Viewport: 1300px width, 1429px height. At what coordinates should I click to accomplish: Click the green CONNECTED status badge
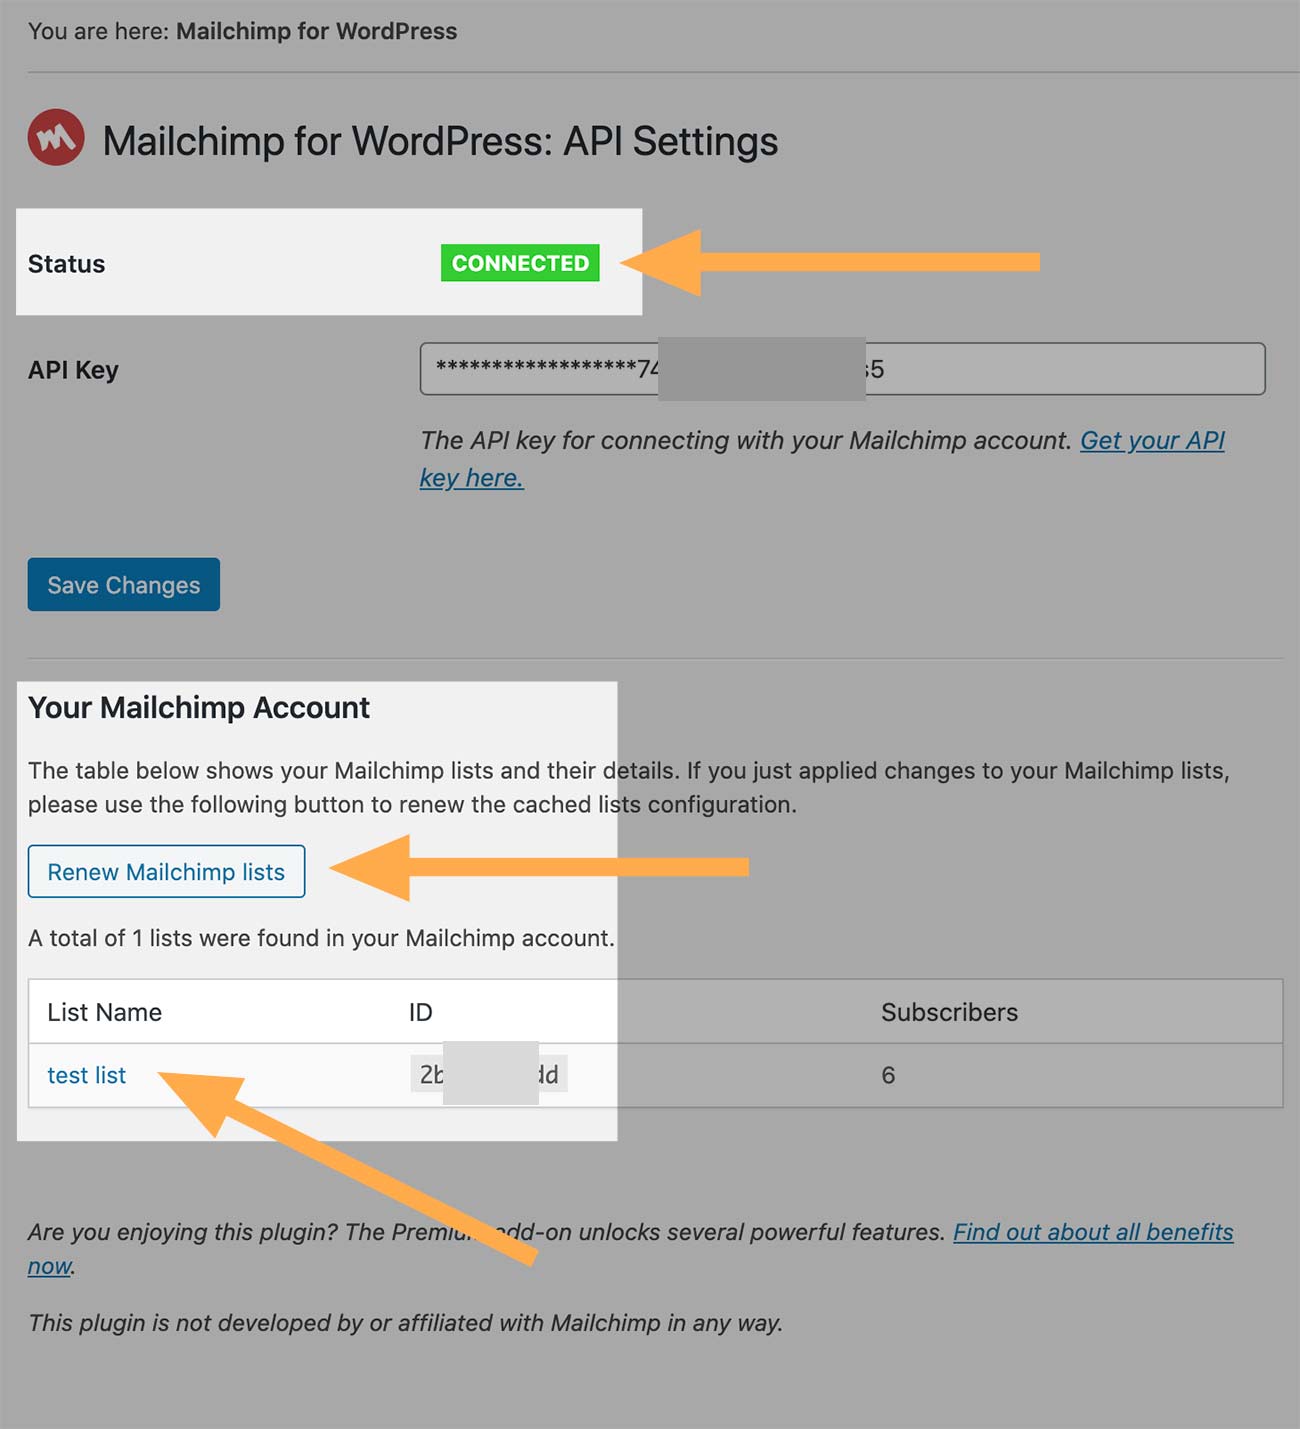(x=519, y=263)
